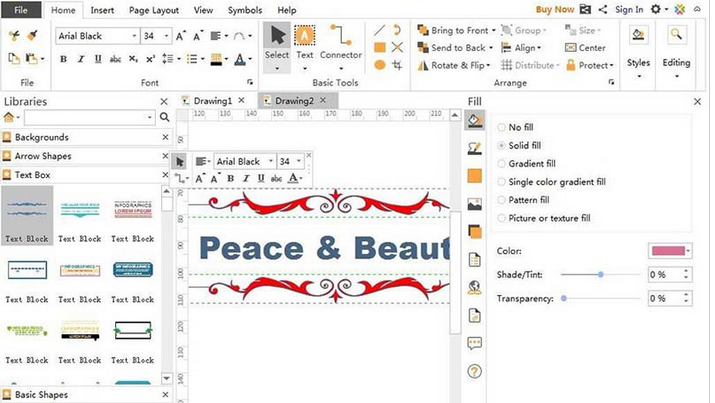Click Sign In
The height and width of the screenshot is (403, 715).
coord(629,10)
